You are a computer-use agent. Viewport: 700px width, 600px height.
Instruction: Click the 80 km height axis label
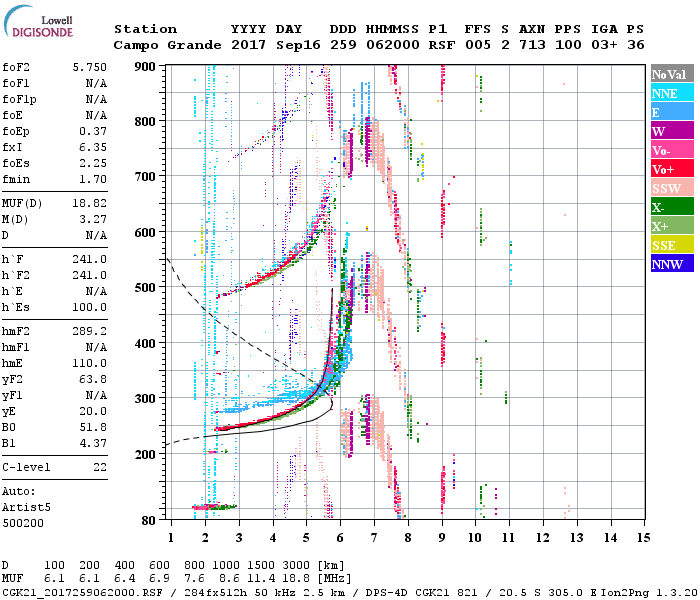149,521
